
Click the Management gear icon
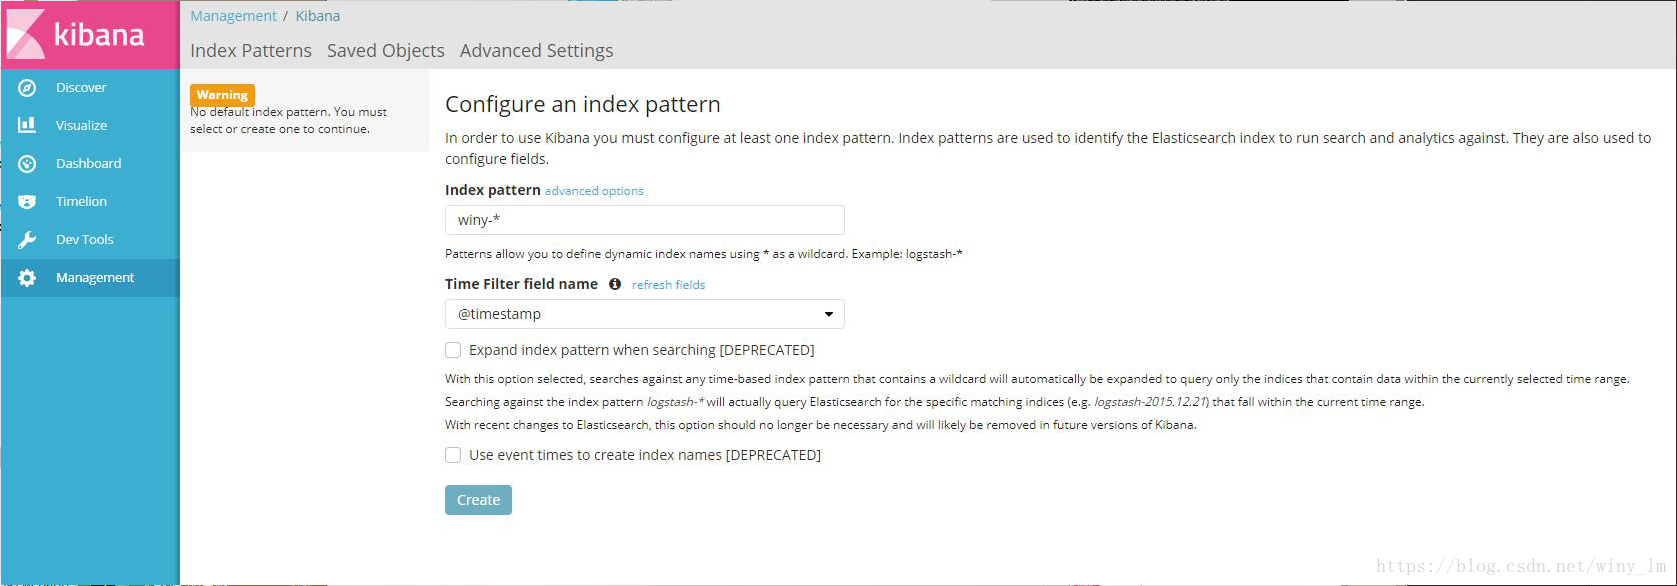pos(27,278)
